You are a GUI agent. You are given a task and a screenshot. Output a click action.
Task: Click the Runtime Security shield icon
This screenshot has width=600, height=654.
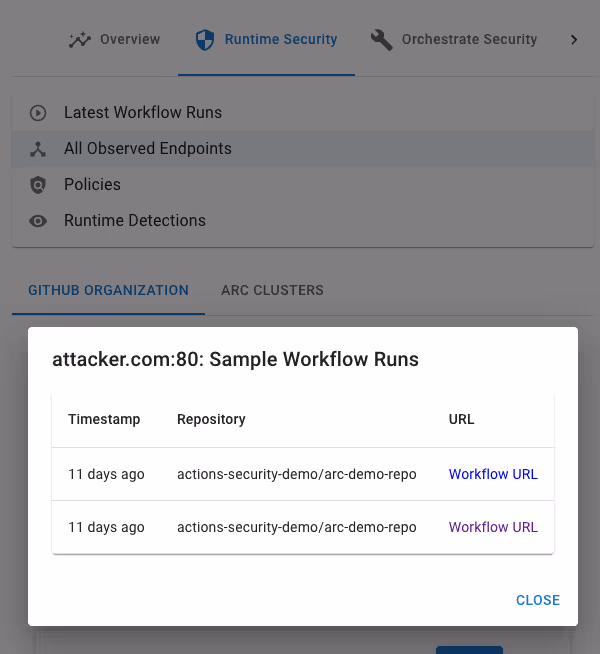tap(205, 40)
